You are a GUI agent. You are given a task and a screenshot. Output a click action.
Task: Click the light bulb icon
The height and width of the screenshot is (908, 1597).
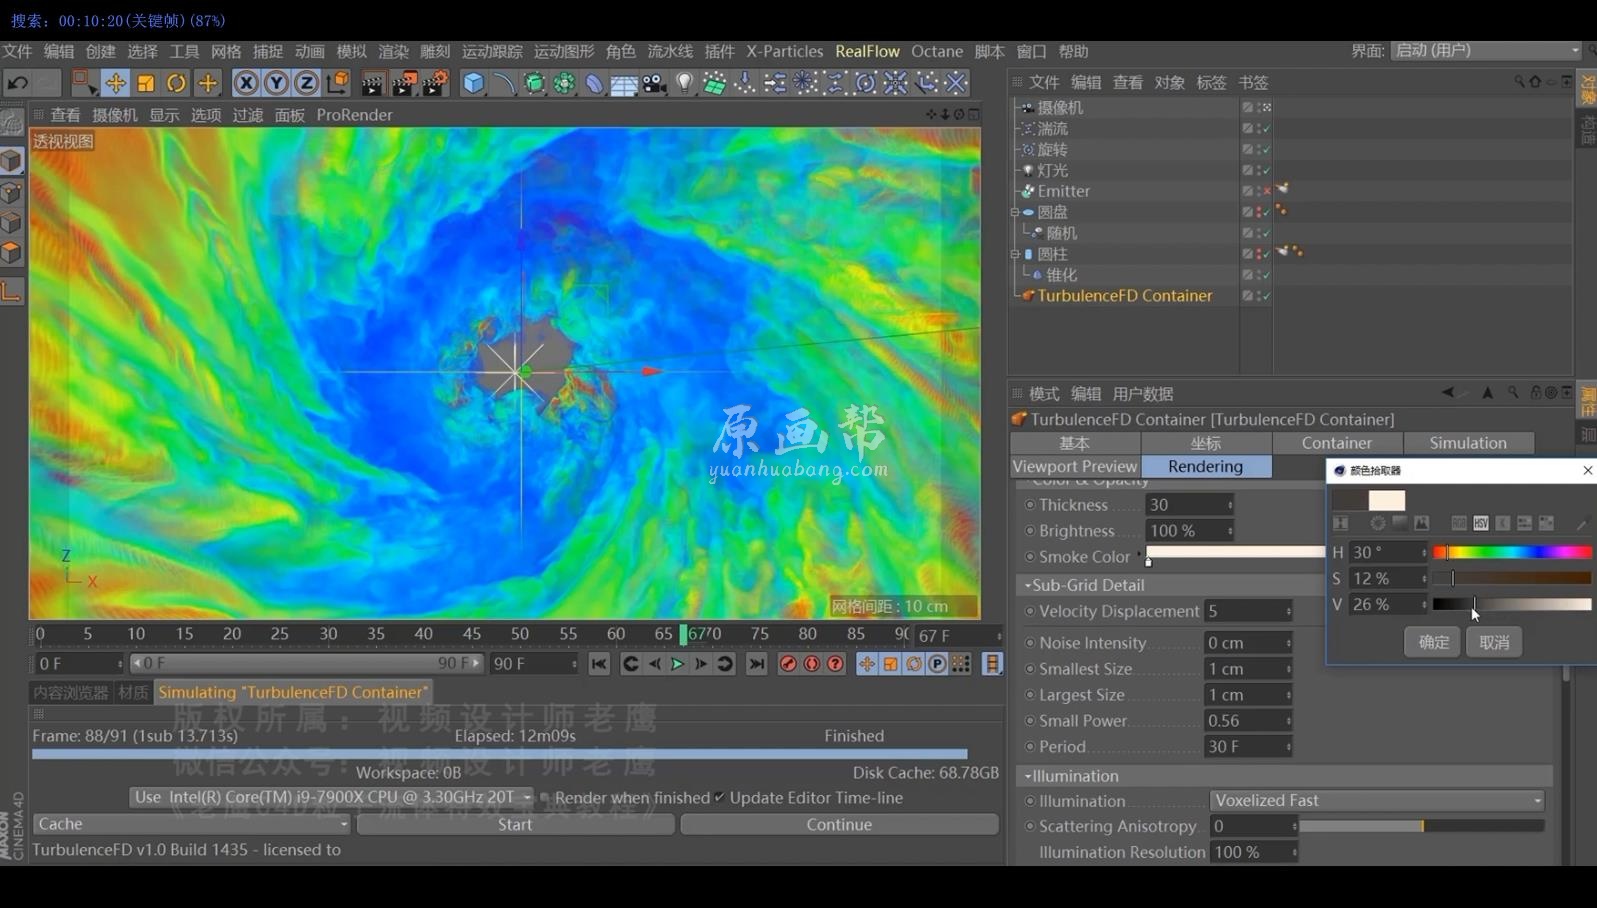[x=685, y=83]
